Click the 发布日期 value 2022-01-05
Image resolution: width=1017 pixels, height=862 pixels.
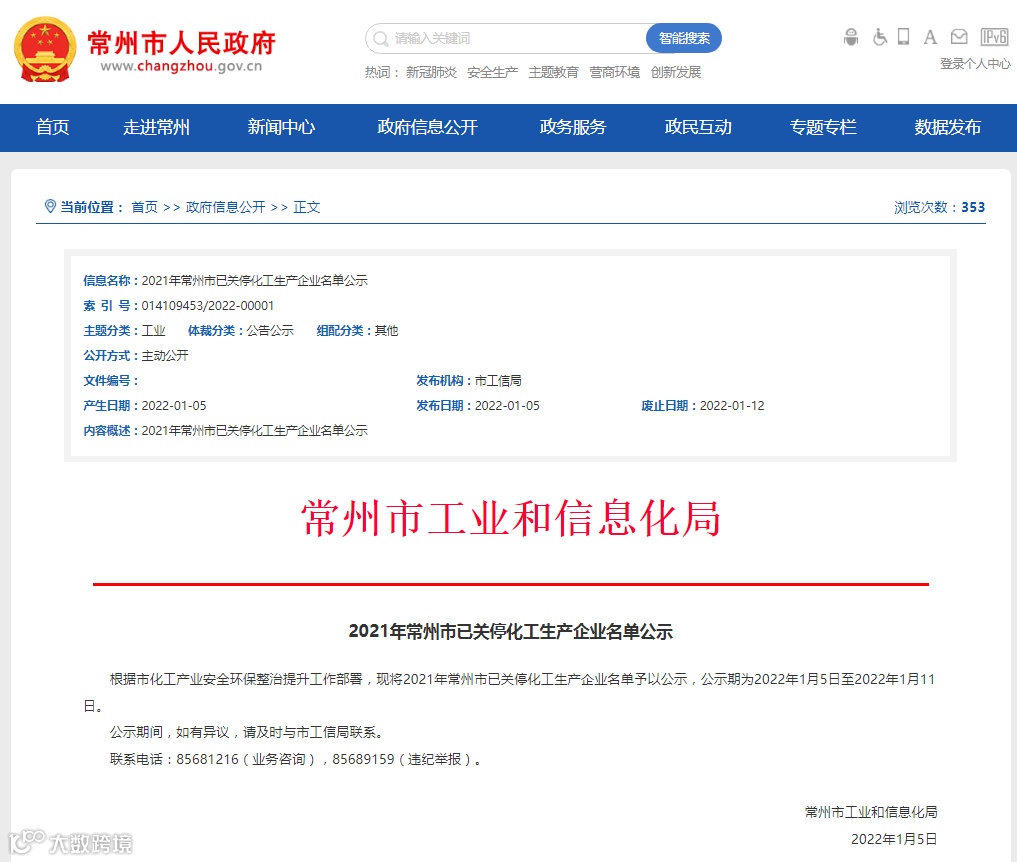(x=507, y=405)
